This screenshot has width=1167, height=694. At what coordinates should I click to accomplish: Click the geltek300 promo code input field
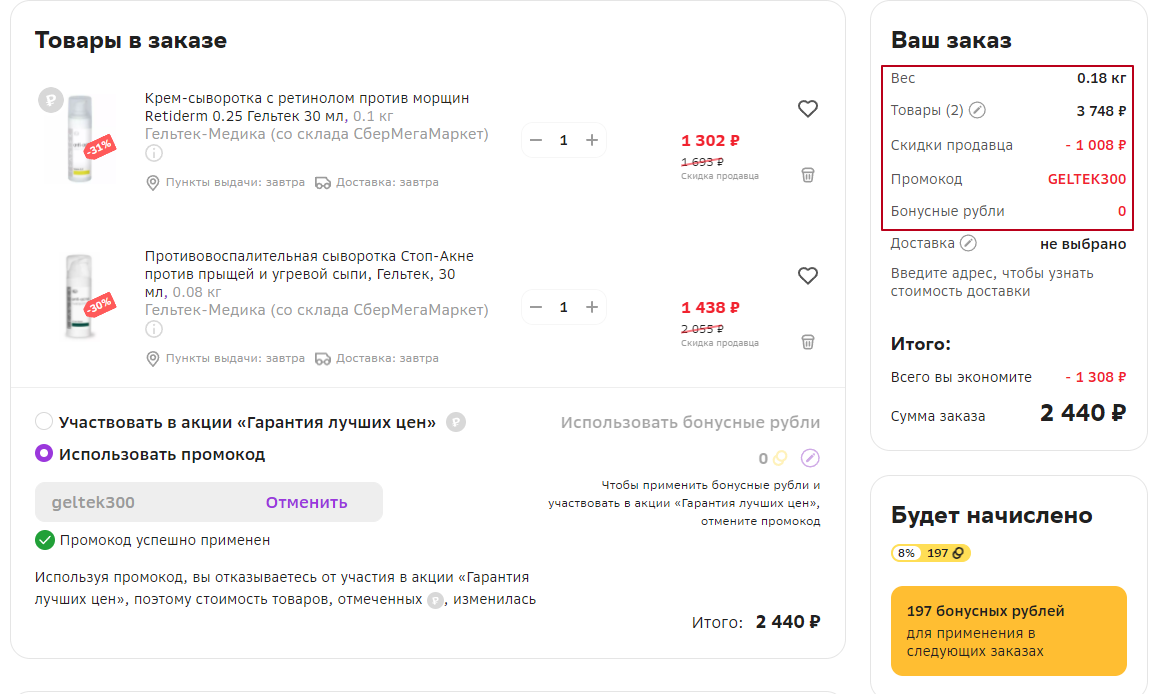tap(140, 503)
